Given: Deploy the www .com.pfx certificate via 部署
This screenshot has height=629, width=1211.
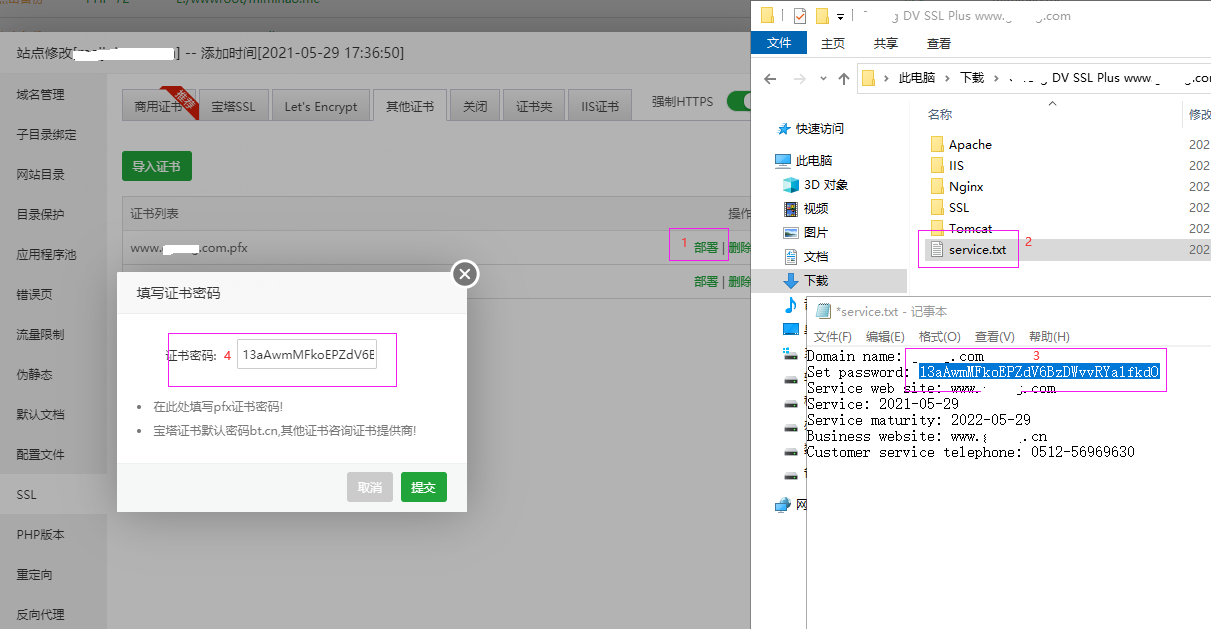Looking at the screenshot, I should (706, 247).
